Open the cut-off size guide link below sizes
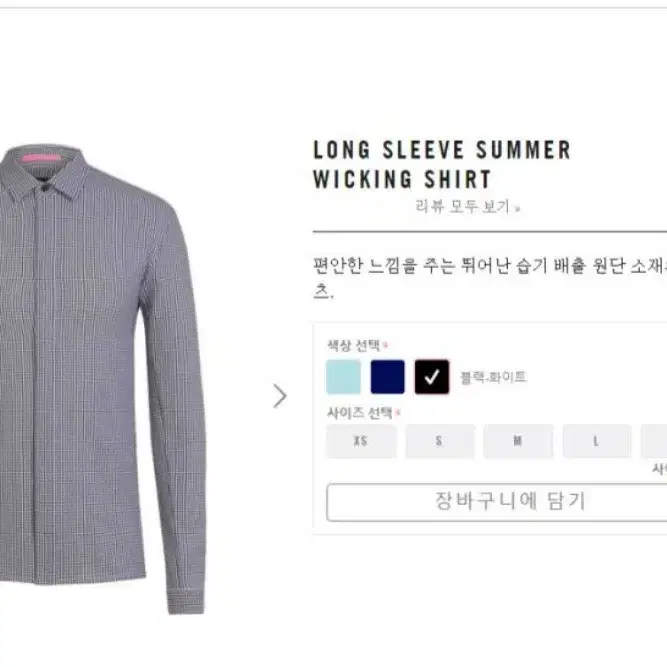The height and width of the screenshot is (667, 667). click(x=659, y=469)
